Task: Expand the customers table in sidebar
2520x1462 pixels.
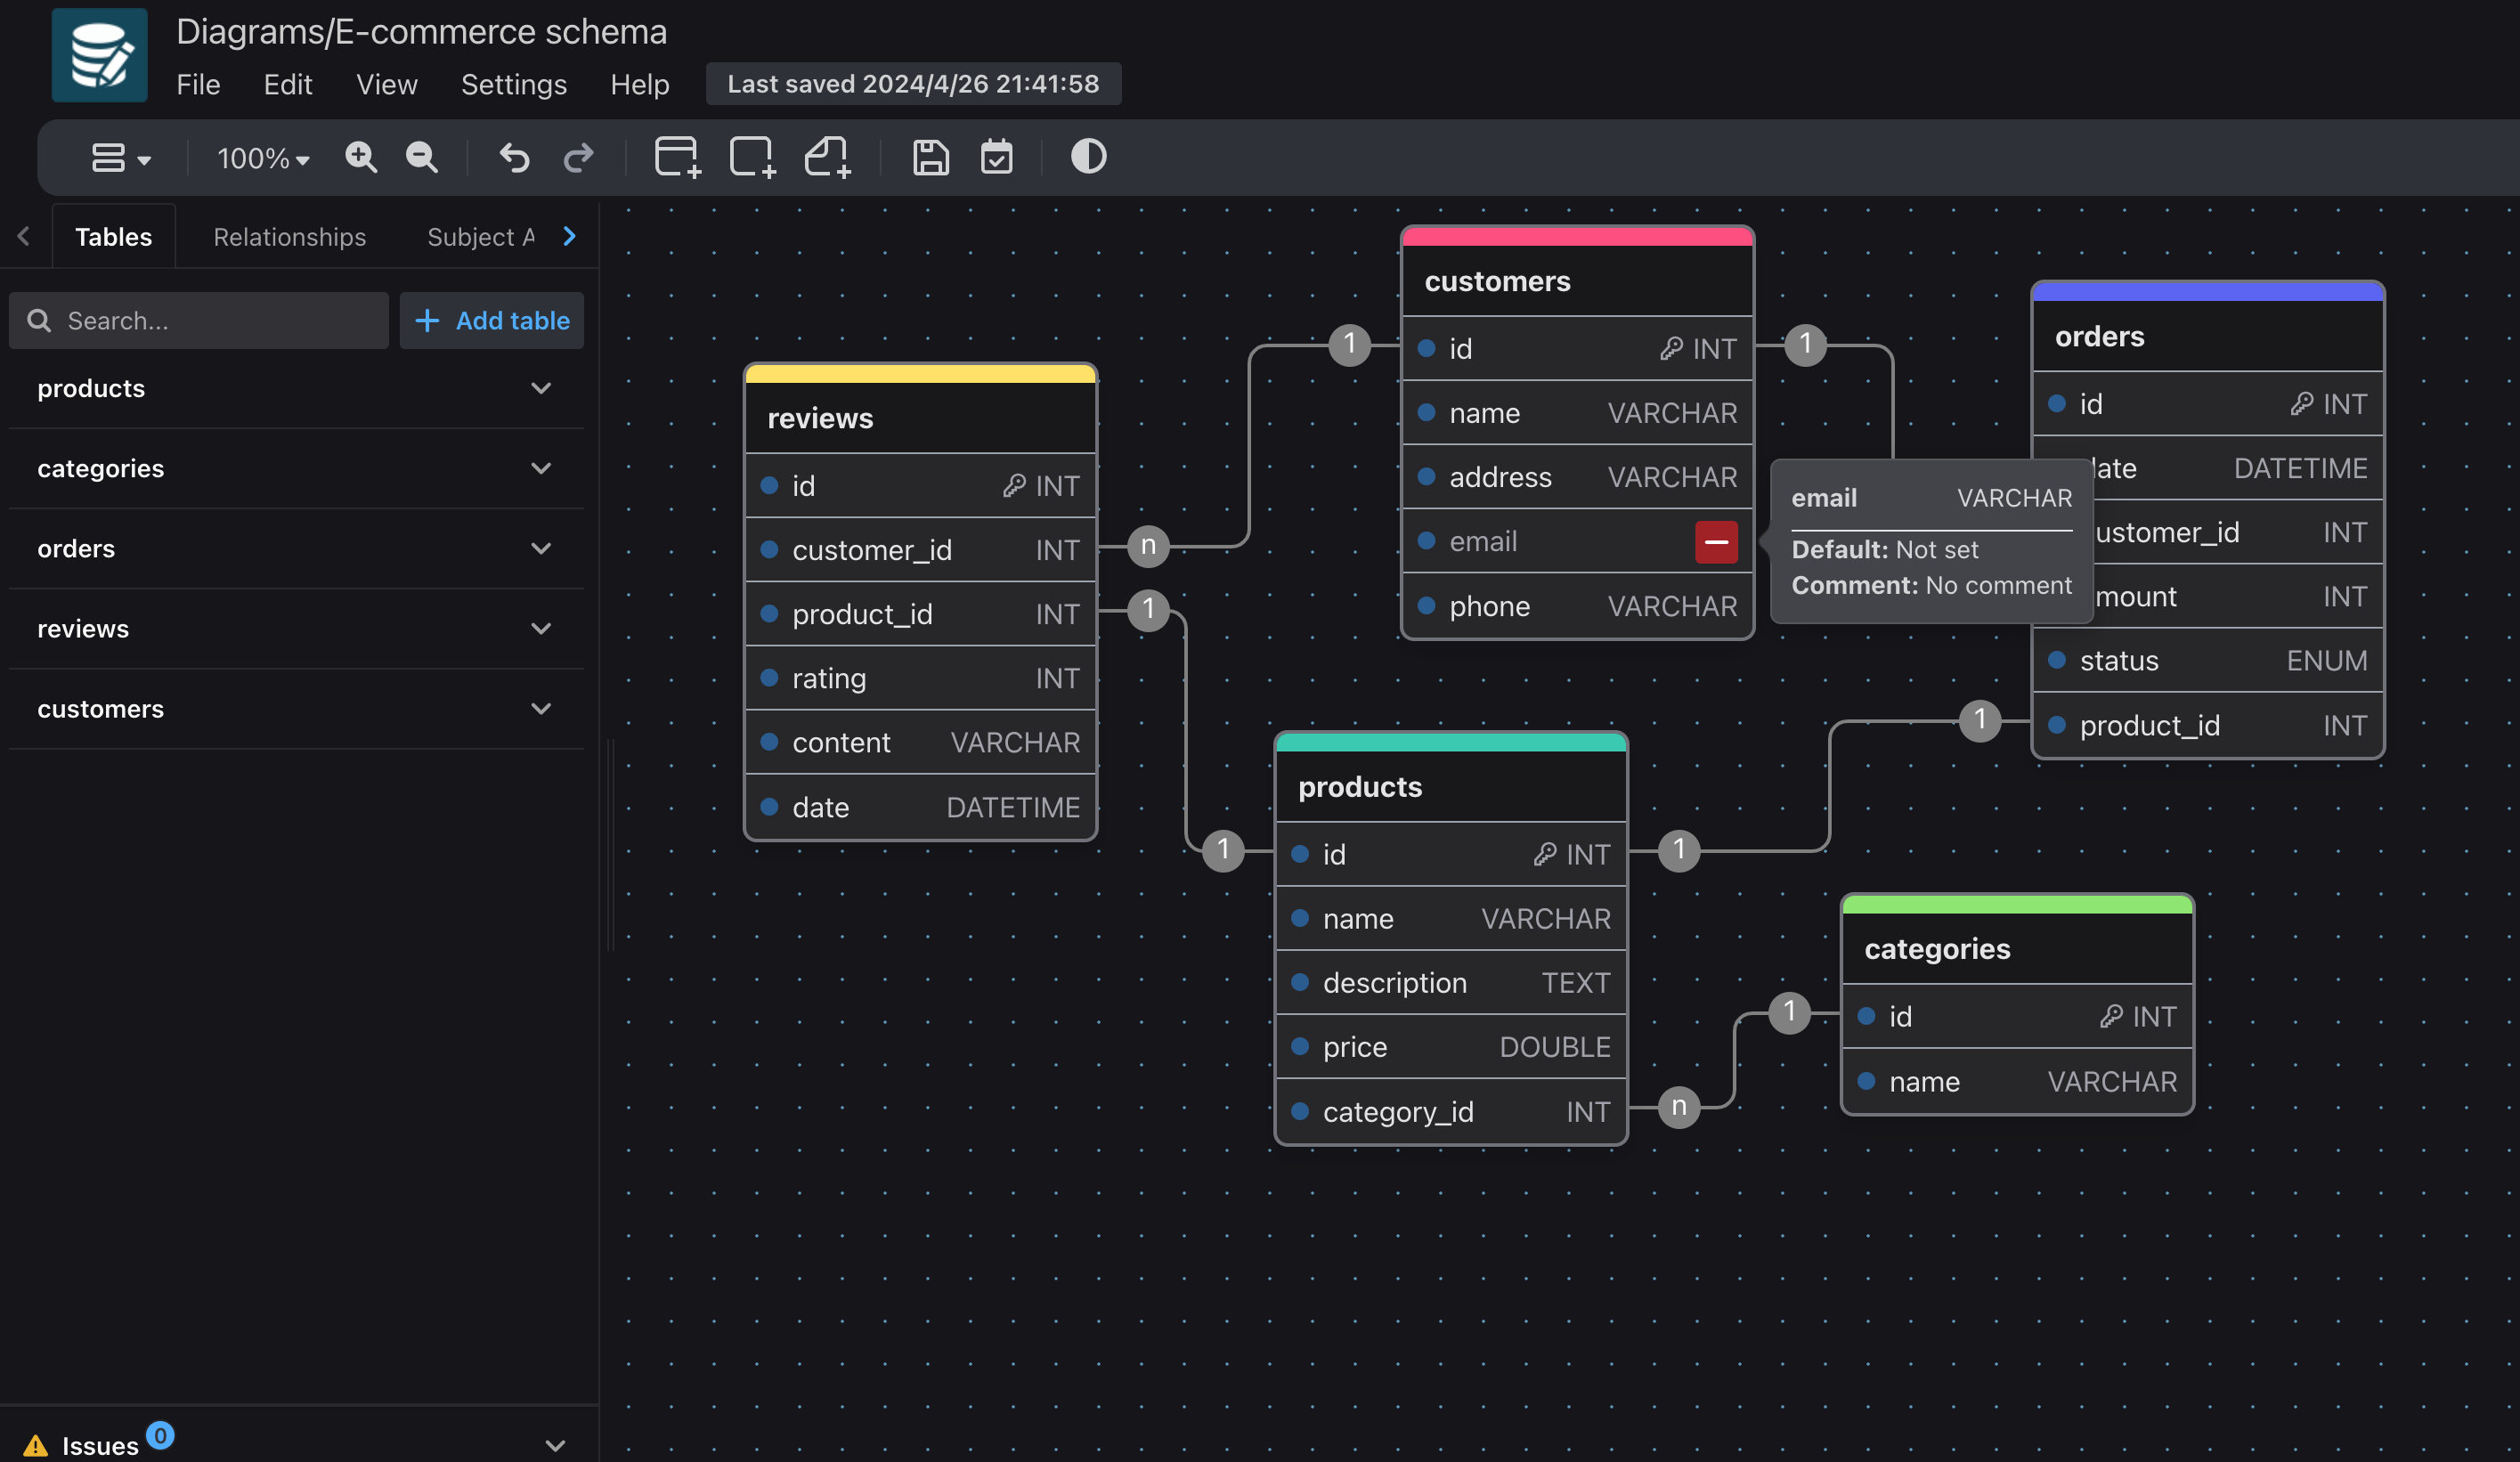Action: [x=296, y=708]
